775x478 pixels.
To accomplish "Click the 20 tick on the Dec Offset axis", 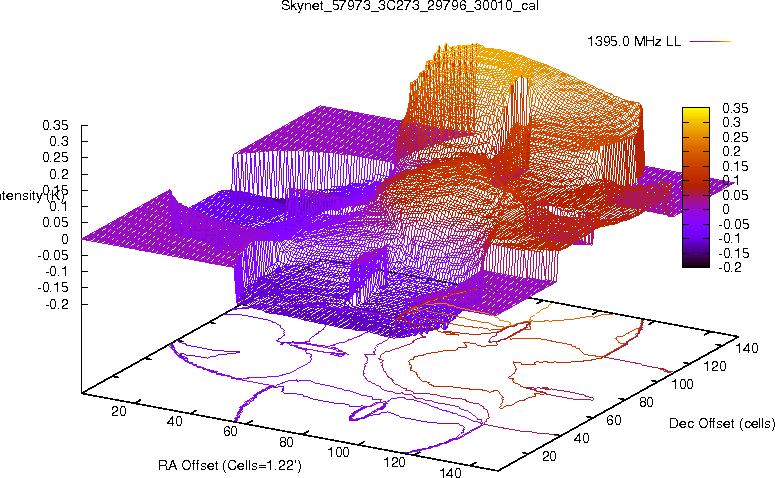I will [x=549, y=456].
